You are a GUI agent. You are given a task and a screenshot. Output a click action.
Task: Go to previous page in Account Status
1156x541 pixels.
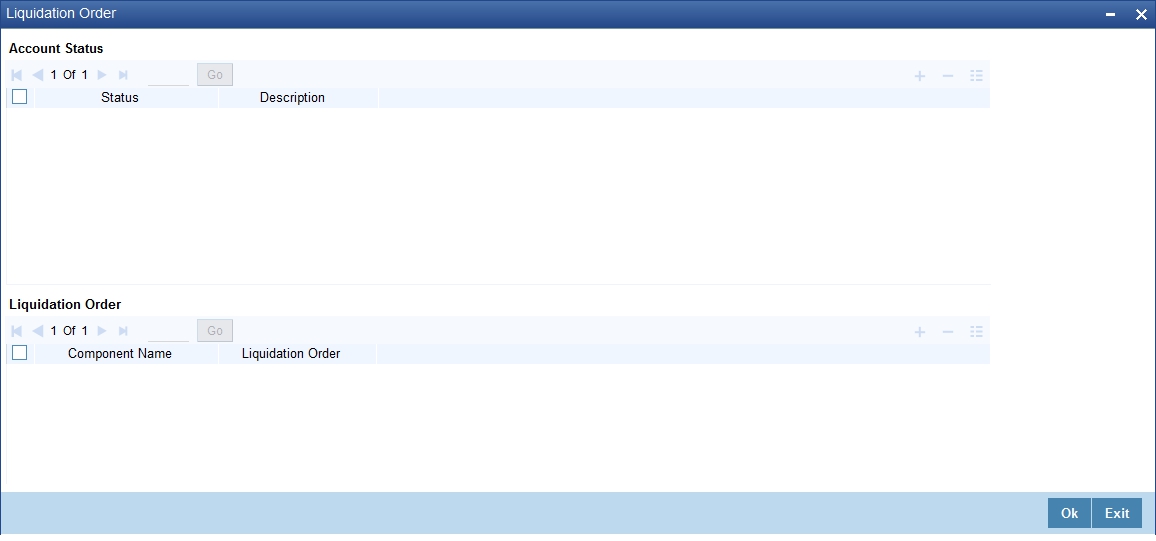38,75
